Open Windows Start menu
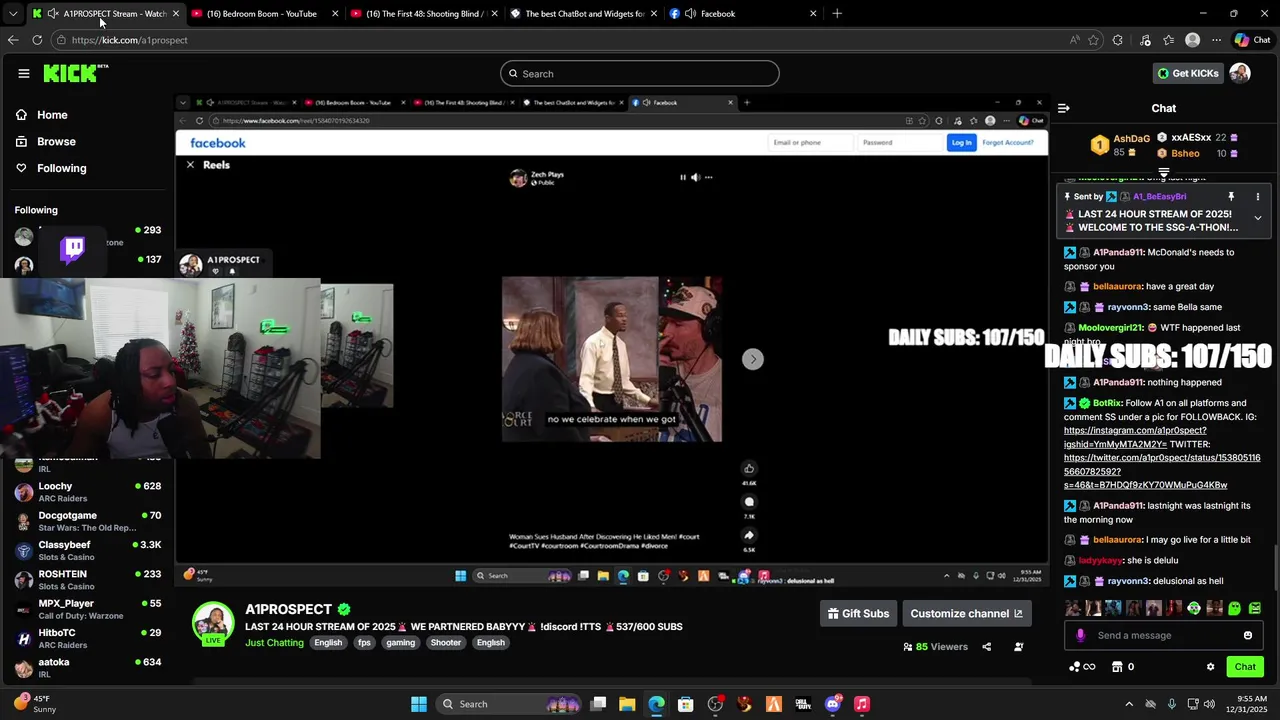The image size is (1280, 720). click(x=419, y=704)
